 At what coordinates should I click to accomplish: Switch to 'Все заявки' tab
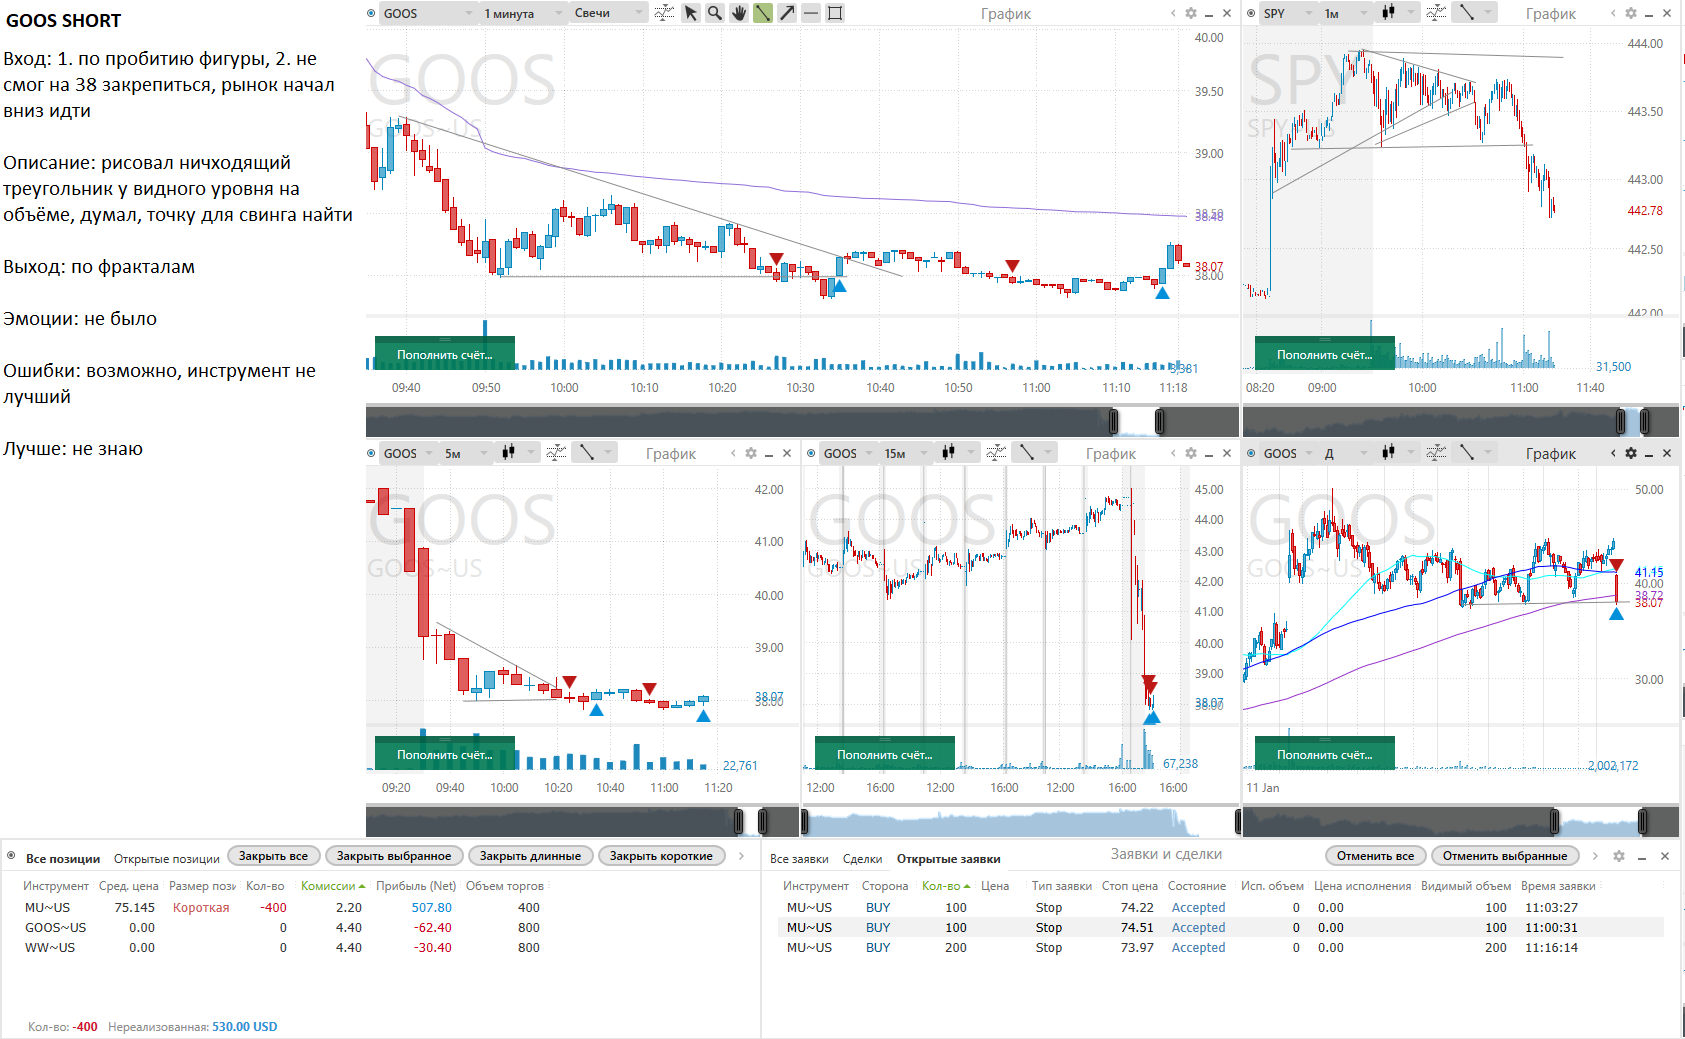pos(799,858)
